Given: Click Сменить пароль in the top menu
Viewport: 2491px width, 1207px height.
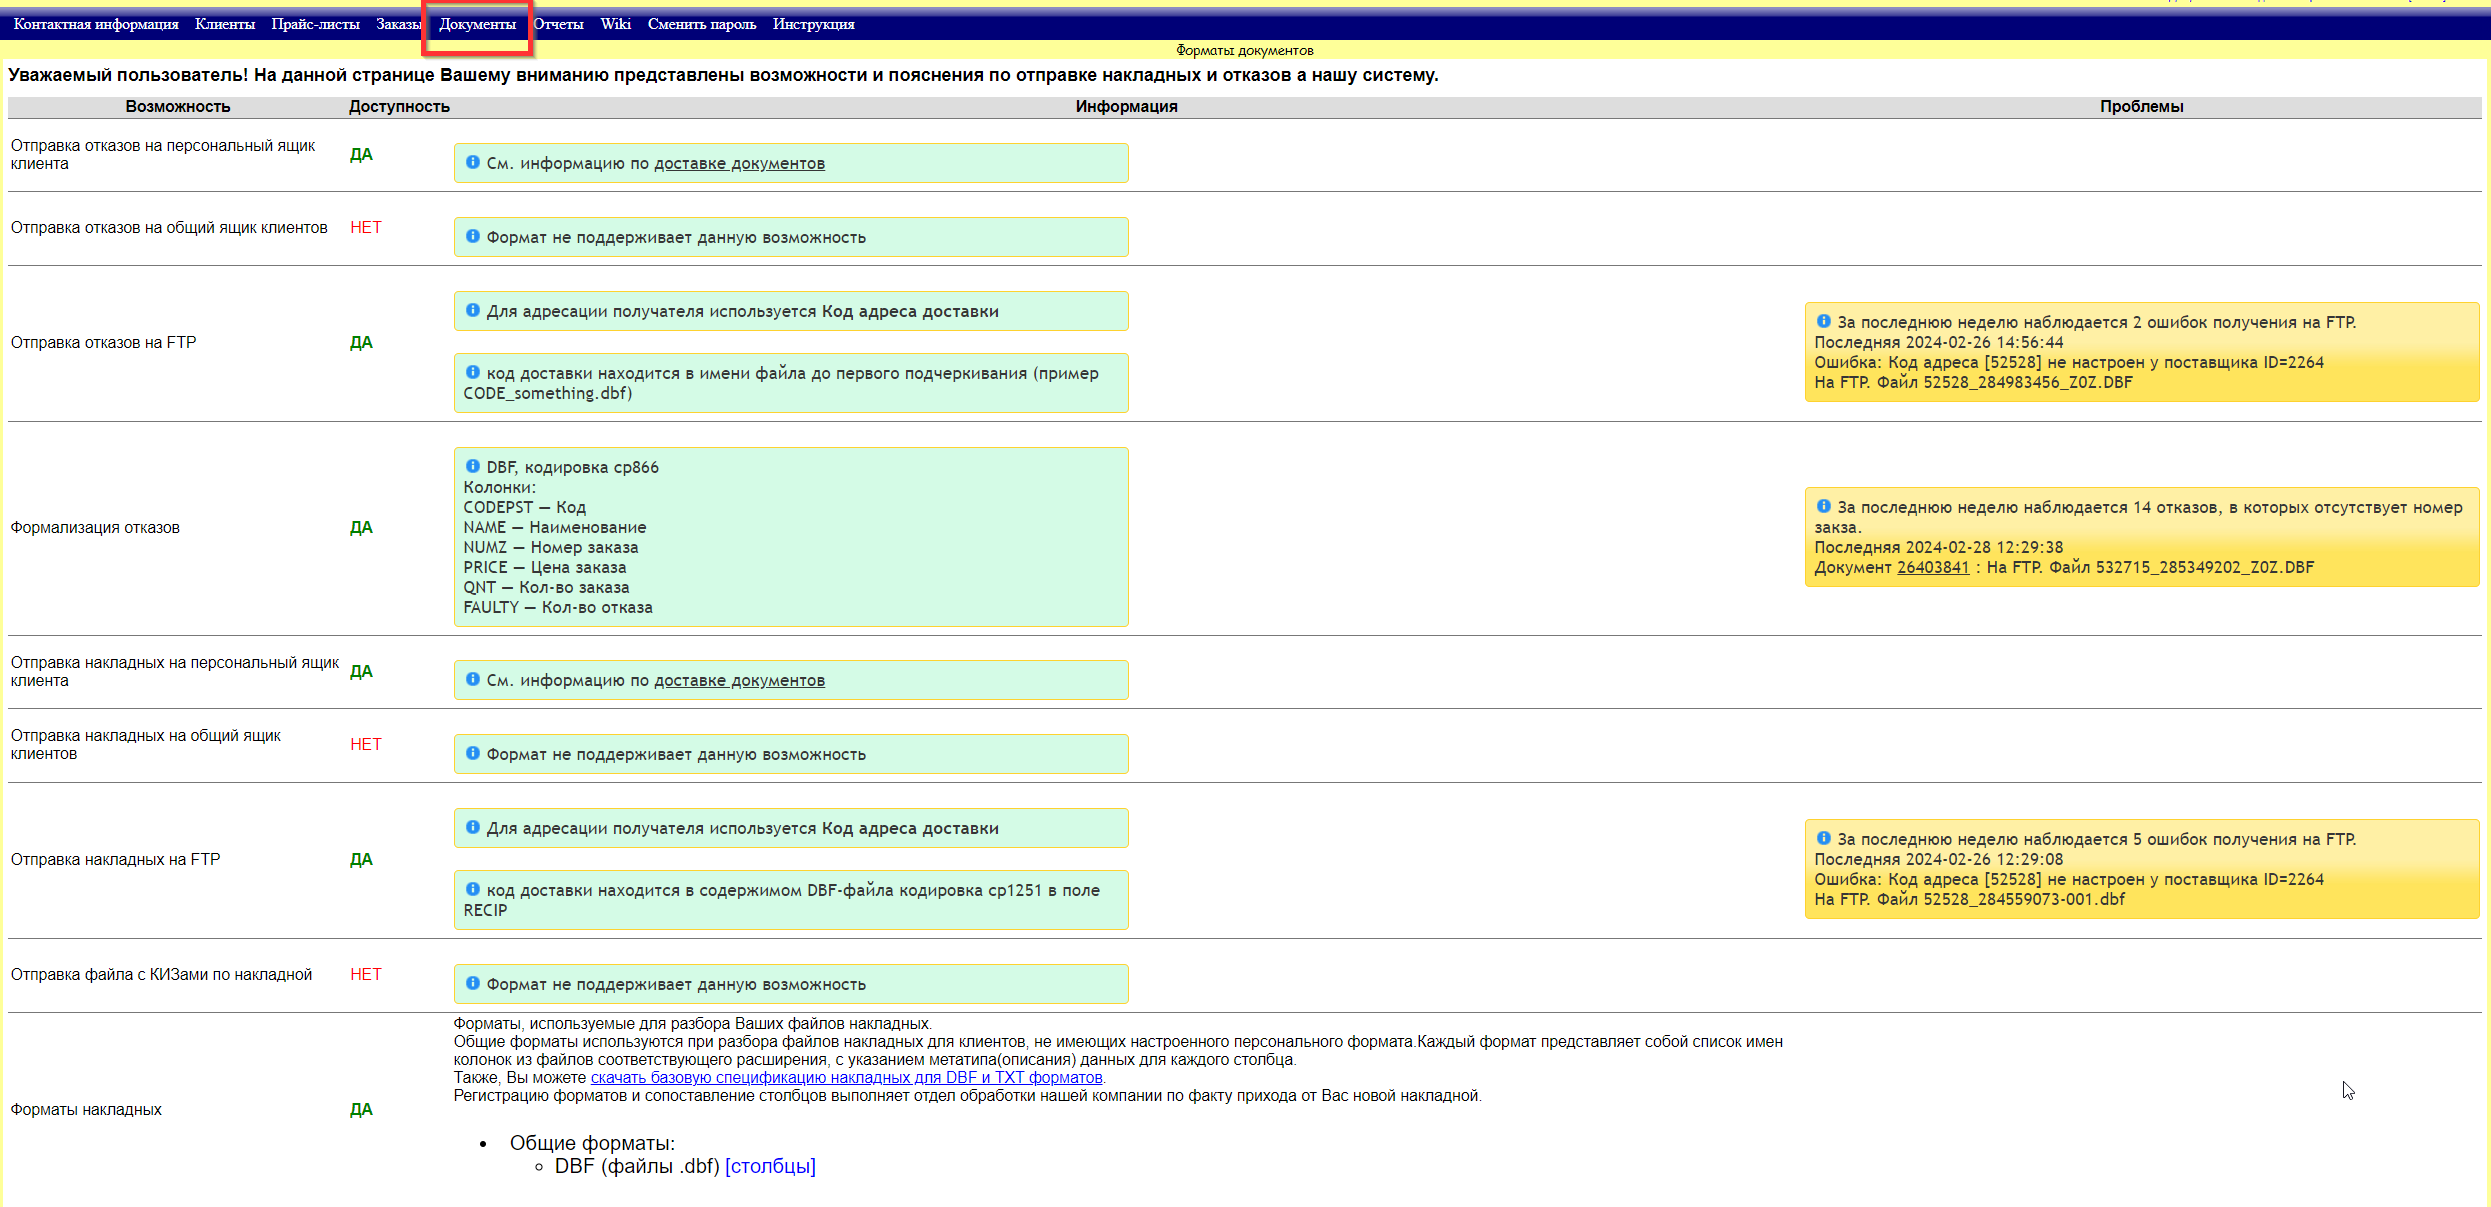Looking at the screenshot, I should tap(702, 24).
